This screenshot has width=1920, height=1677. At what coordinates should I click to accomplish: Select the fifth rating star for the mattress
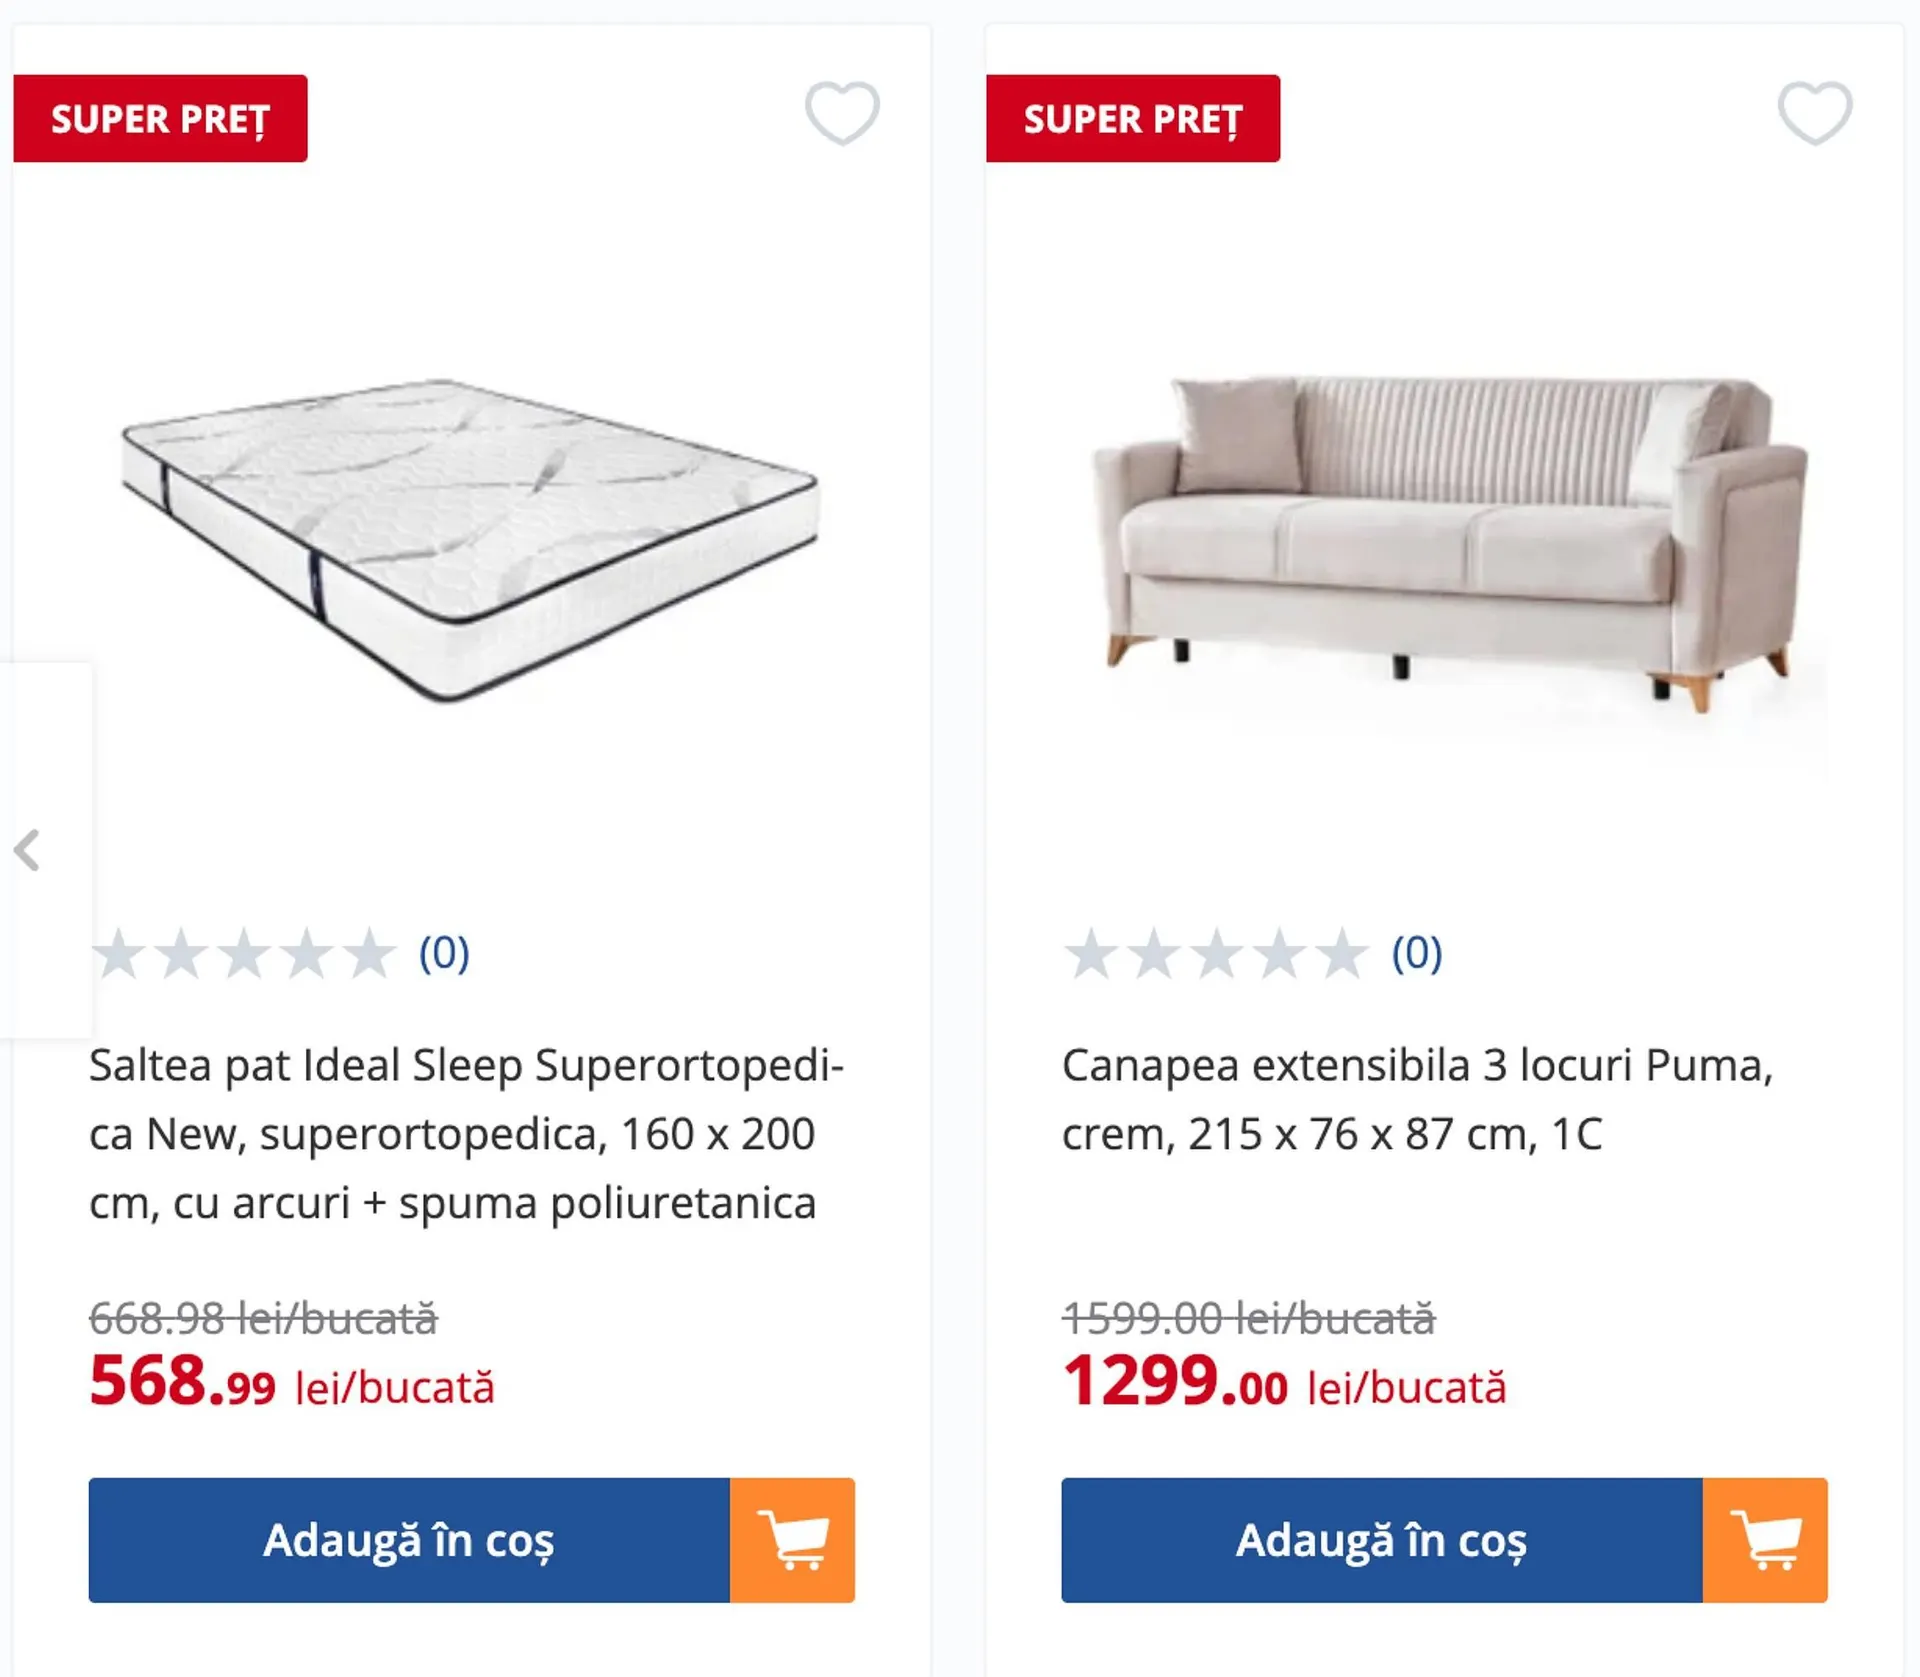pos(369,953)
